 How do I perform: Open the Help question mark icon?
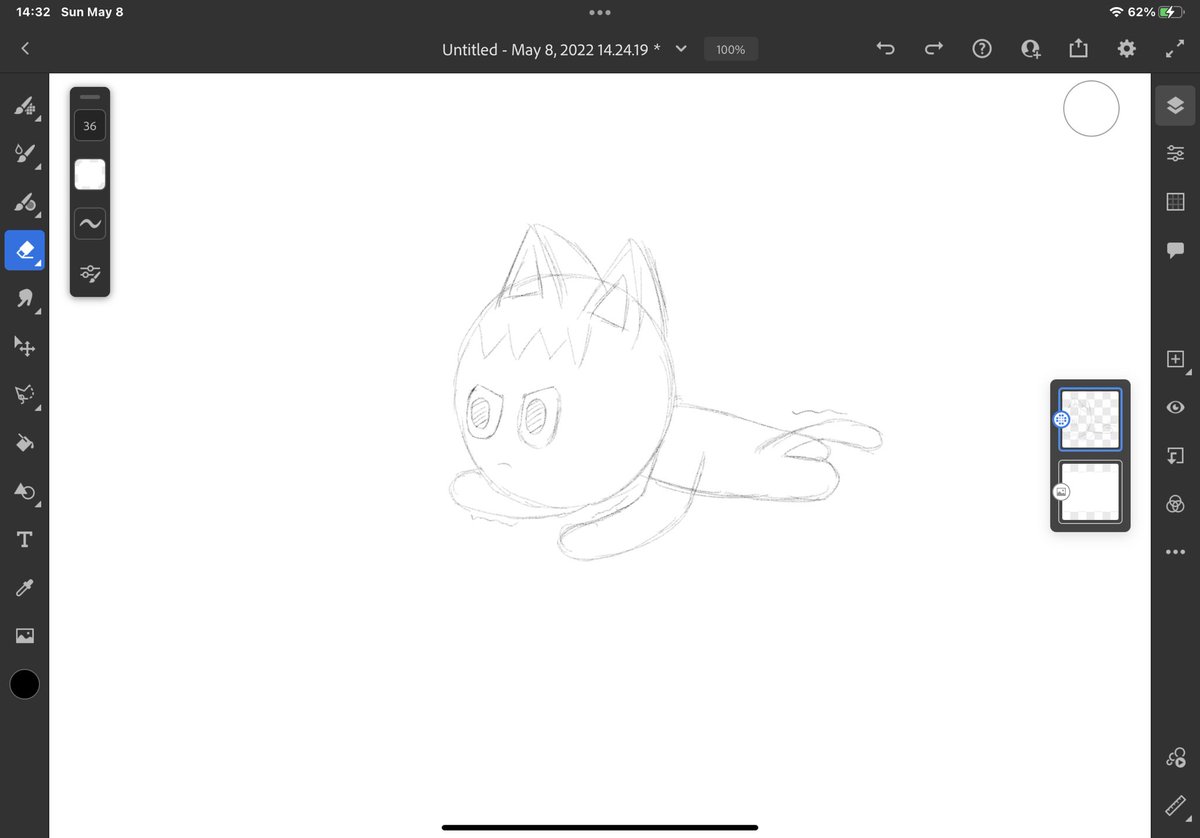coord(982,48)
